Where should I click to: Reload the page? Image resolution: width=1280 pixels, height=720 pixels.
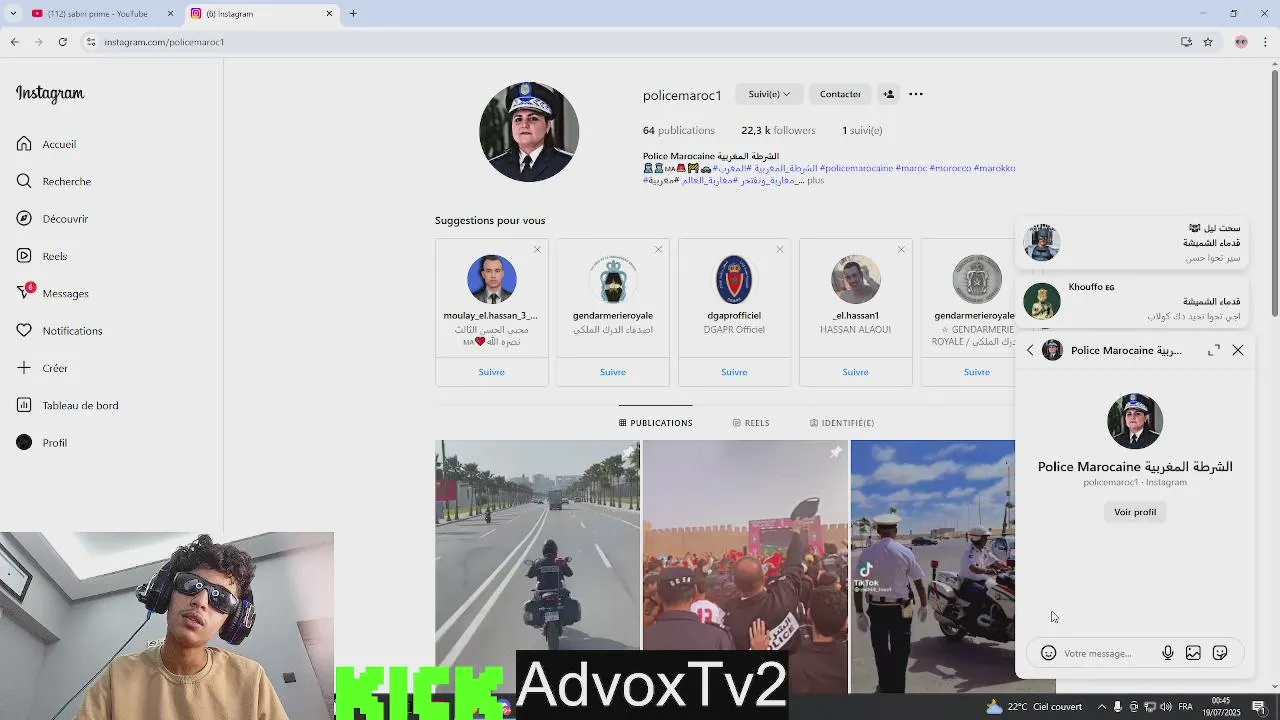[62, 42]
